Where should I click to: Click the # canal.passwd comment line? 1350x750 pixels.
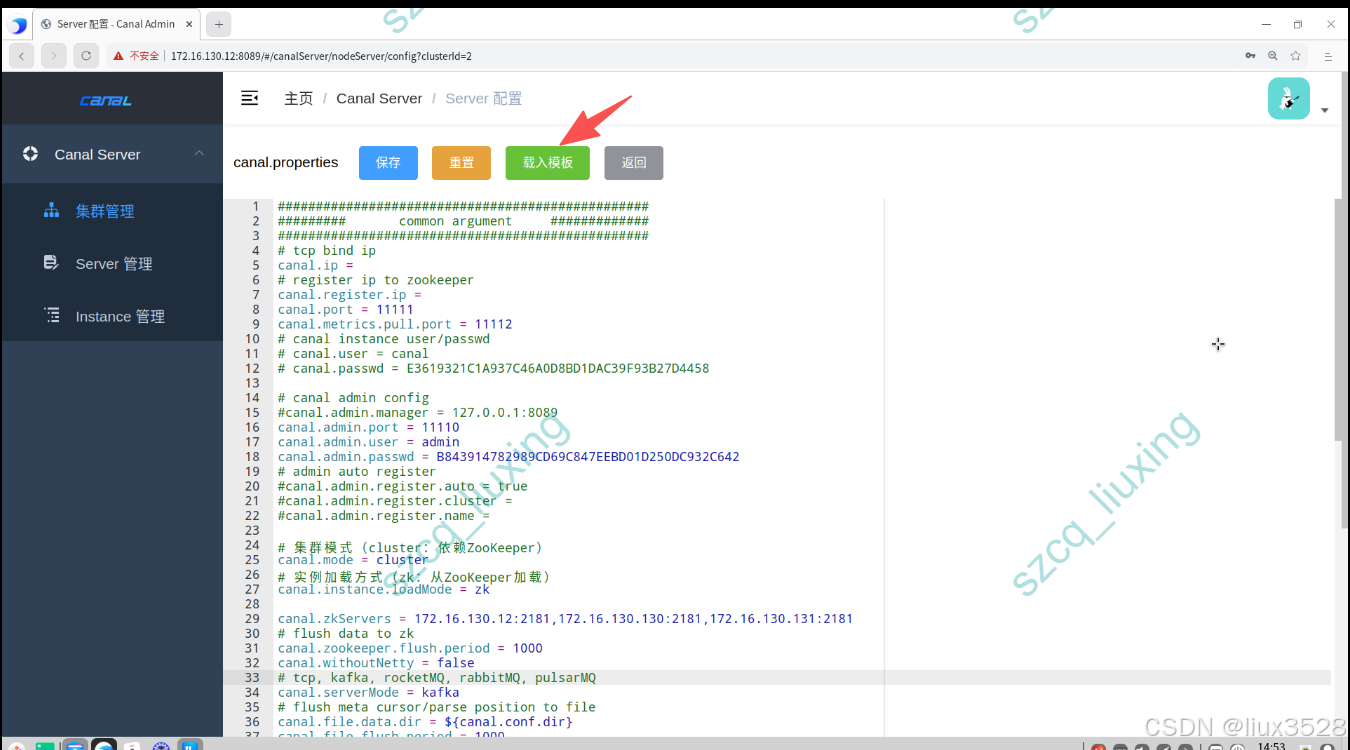click(493, 368)
